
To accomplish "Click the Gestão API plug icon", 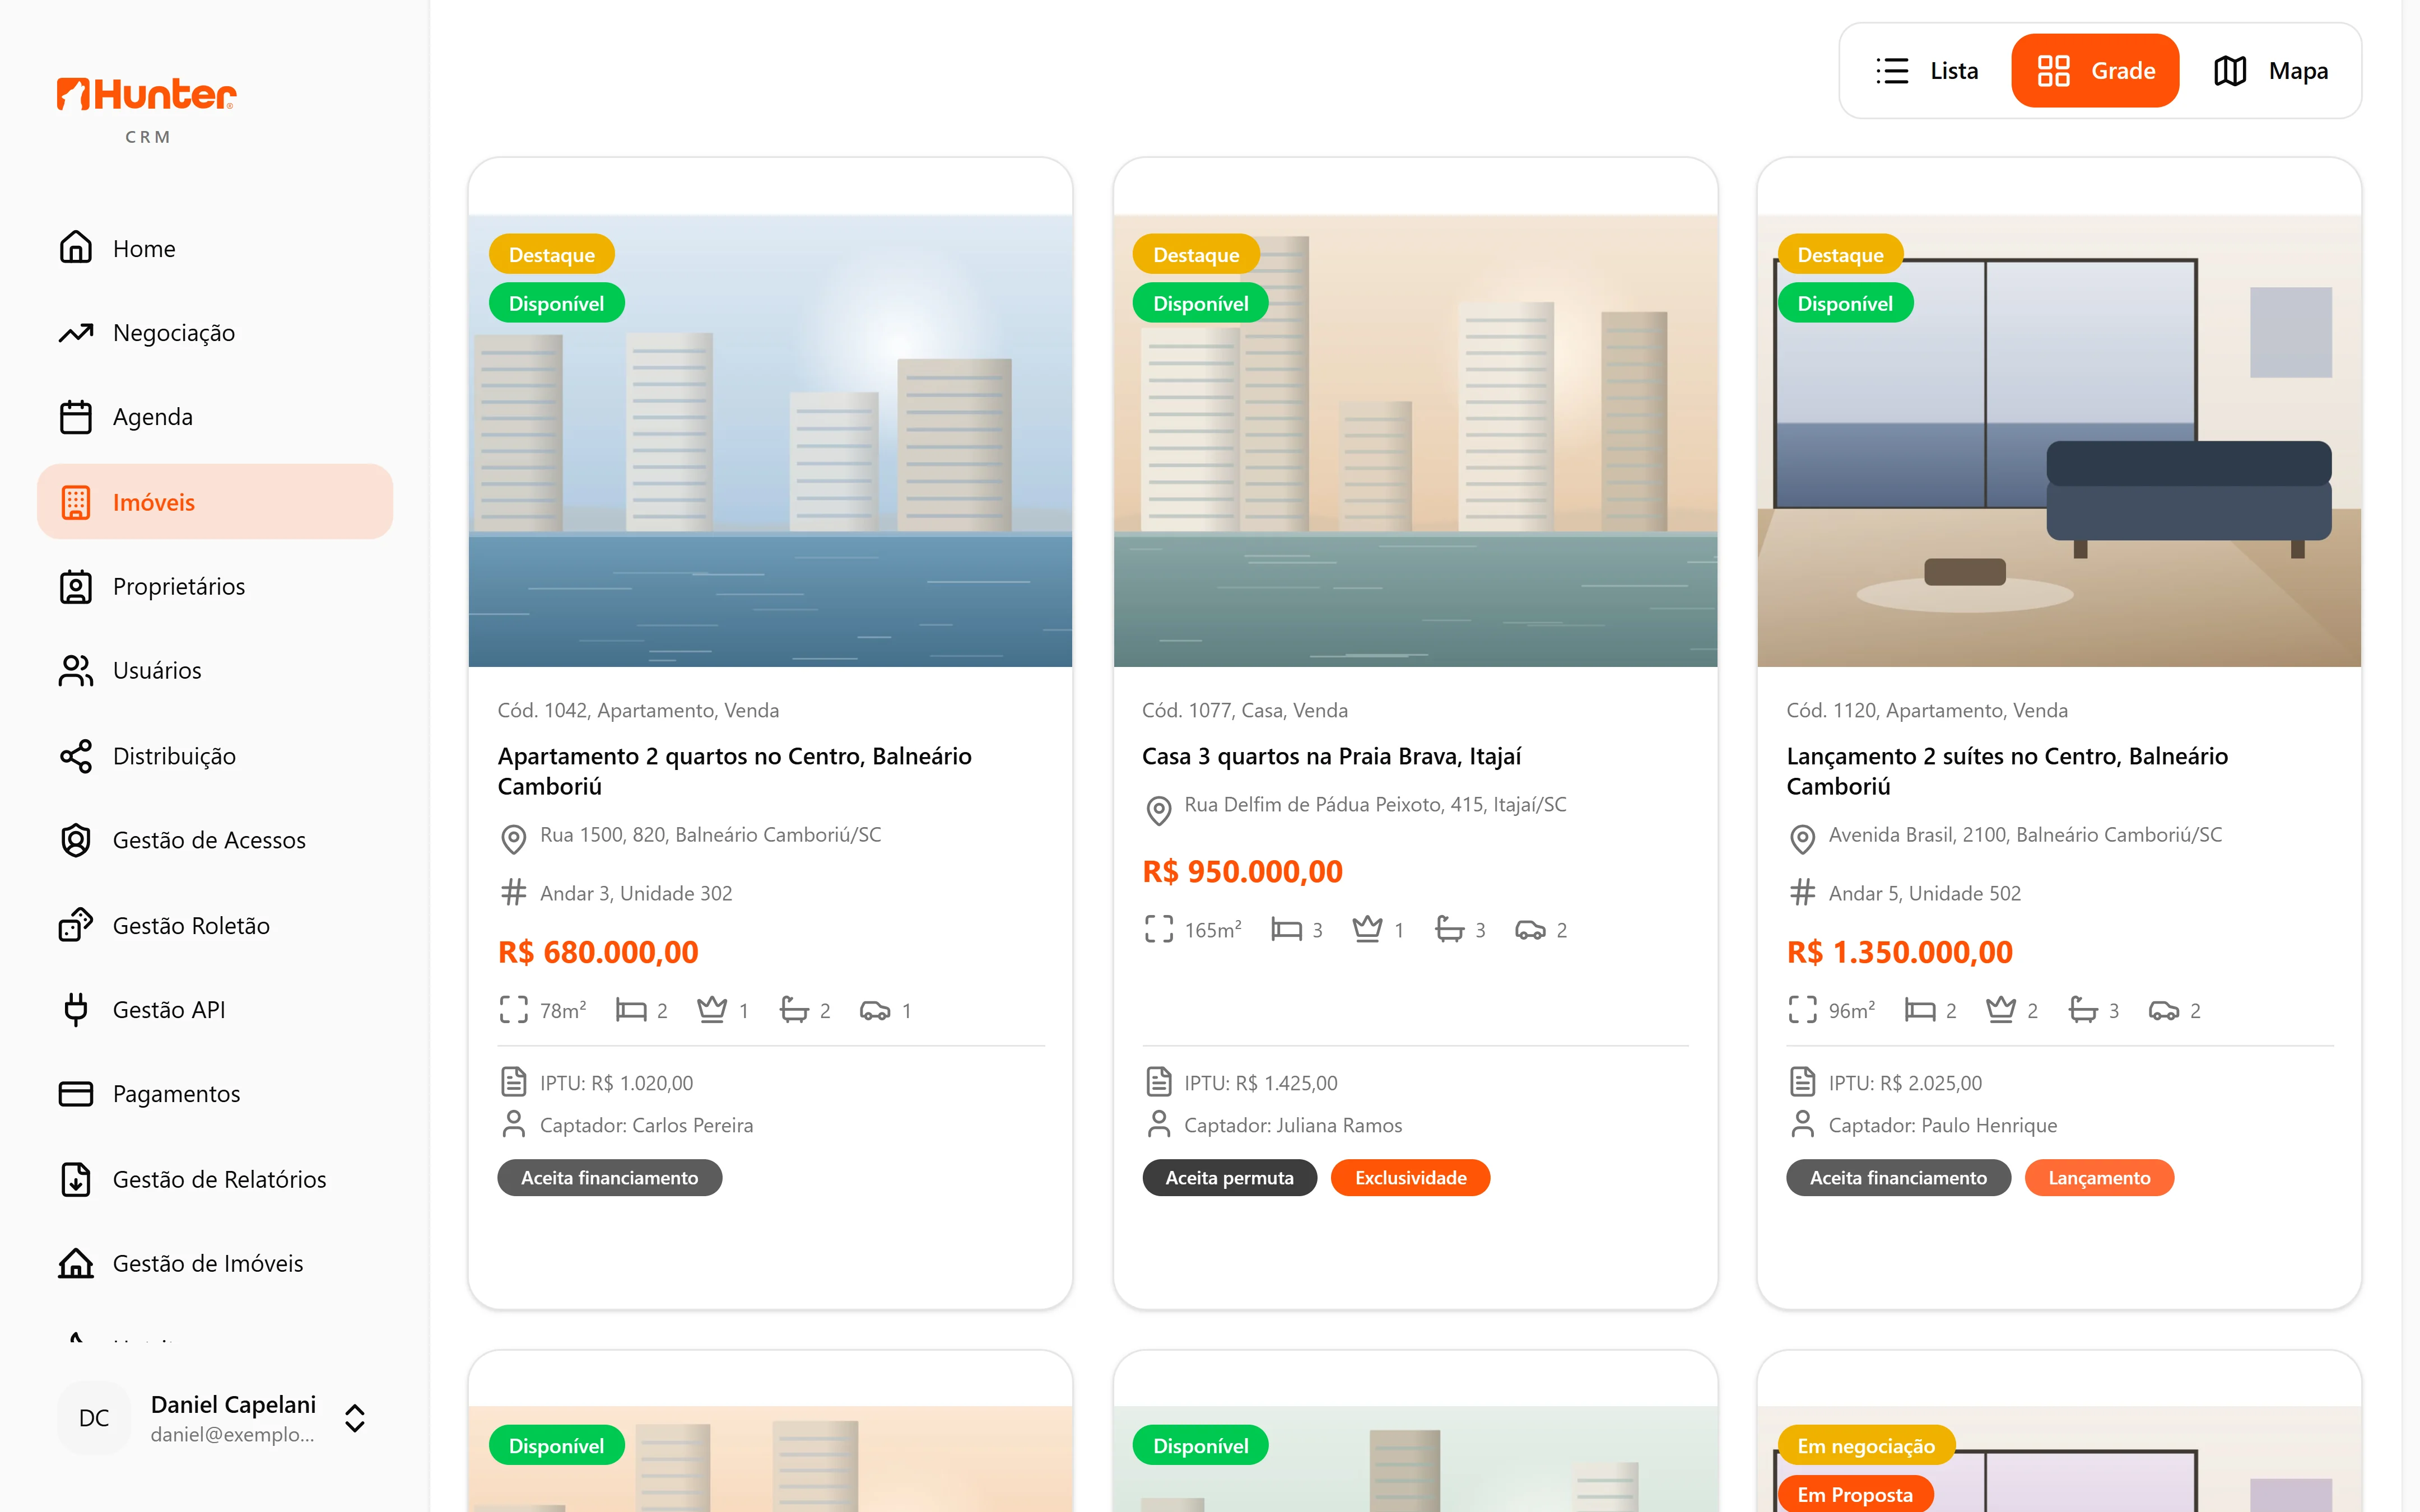I will tap(76, 1010).
